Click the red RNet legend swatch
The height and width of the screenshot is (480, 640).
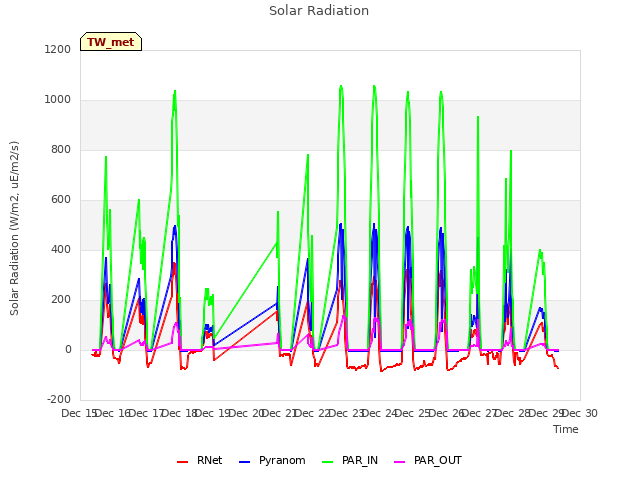[182, 462]
